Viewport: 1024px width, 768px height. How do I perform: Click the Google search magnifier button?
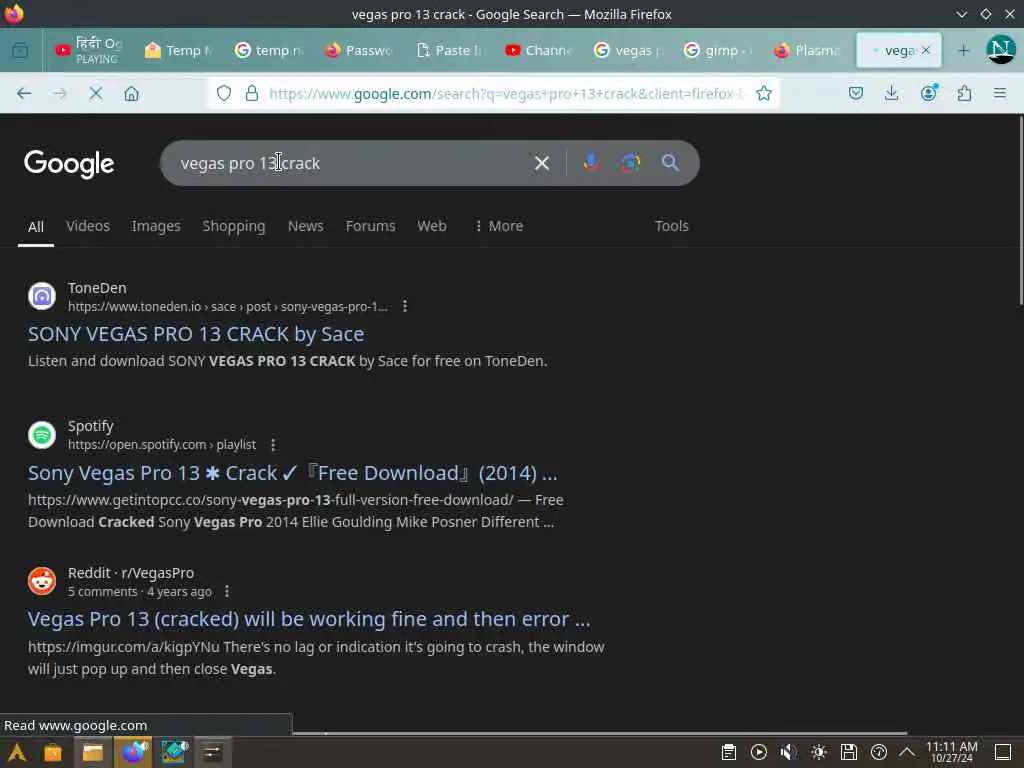coord(670,163)
